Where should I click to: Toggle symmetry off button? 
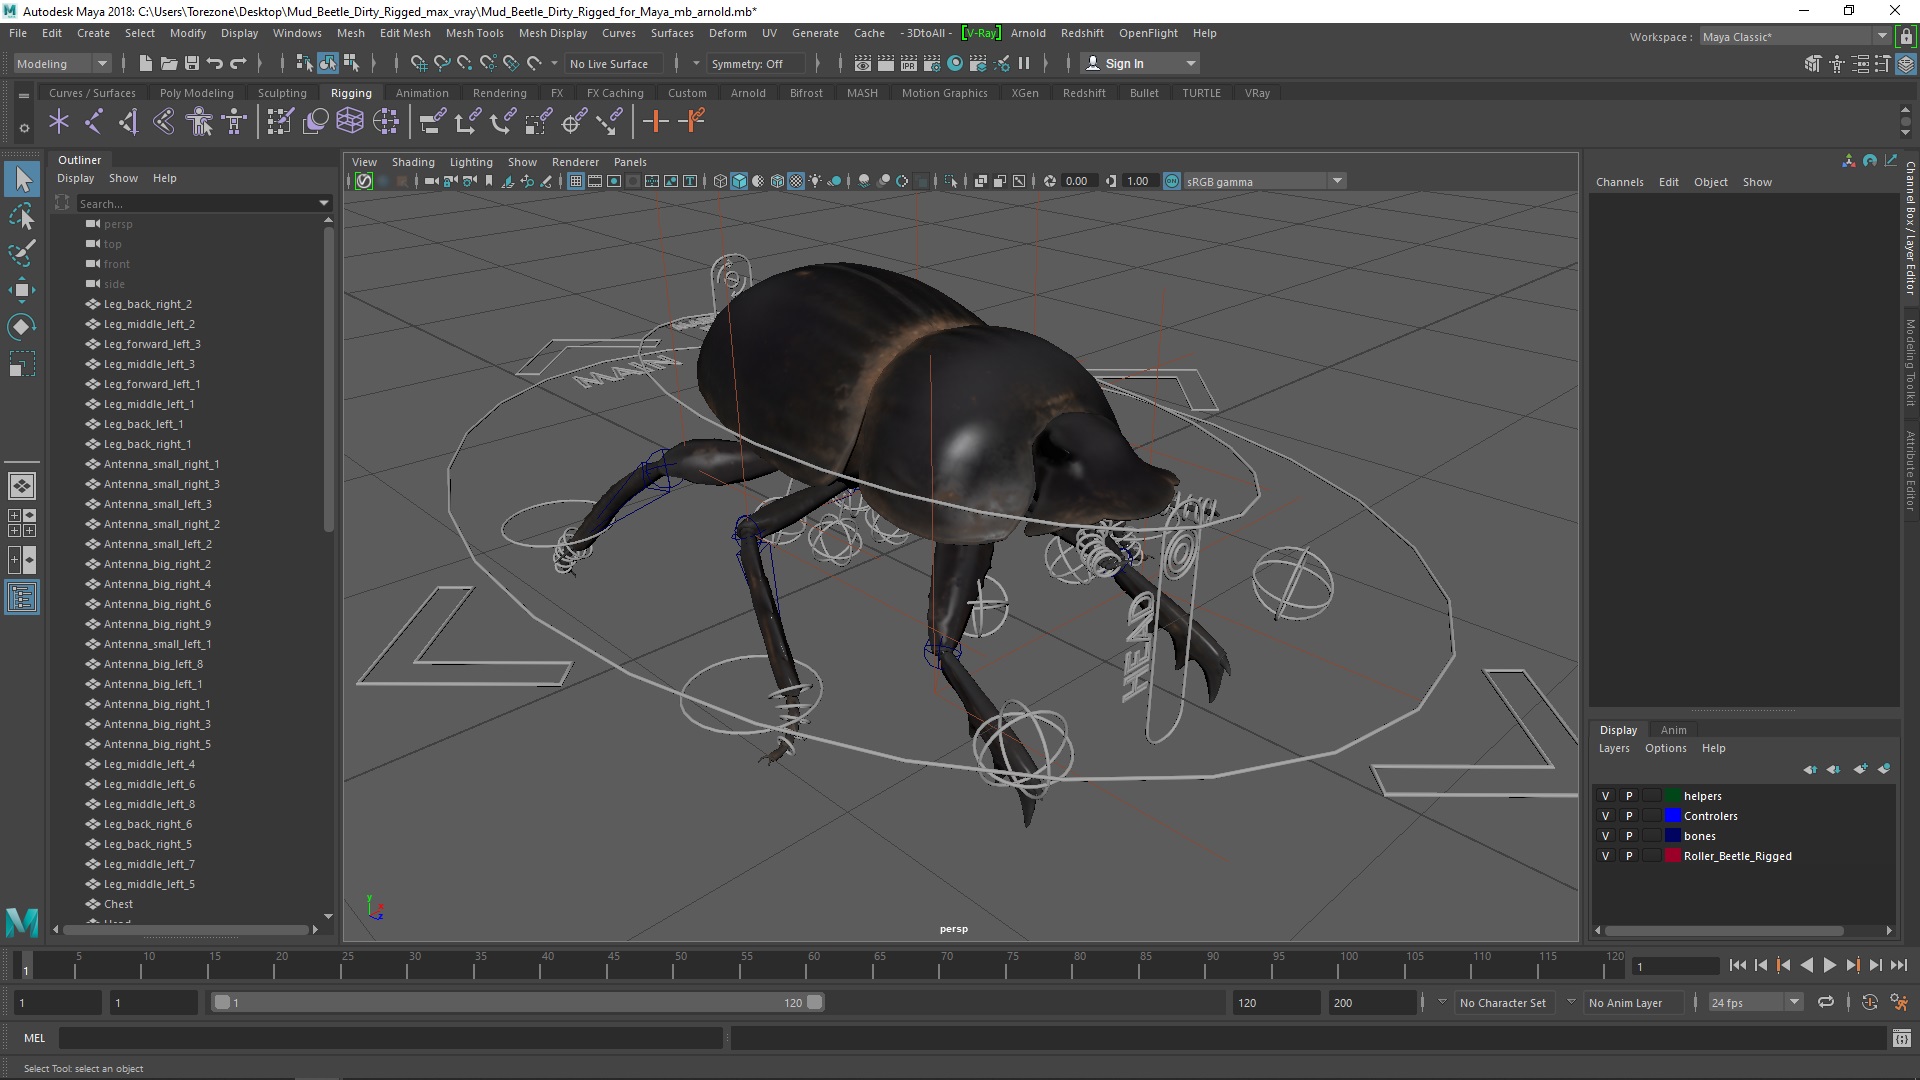[748, 62]
